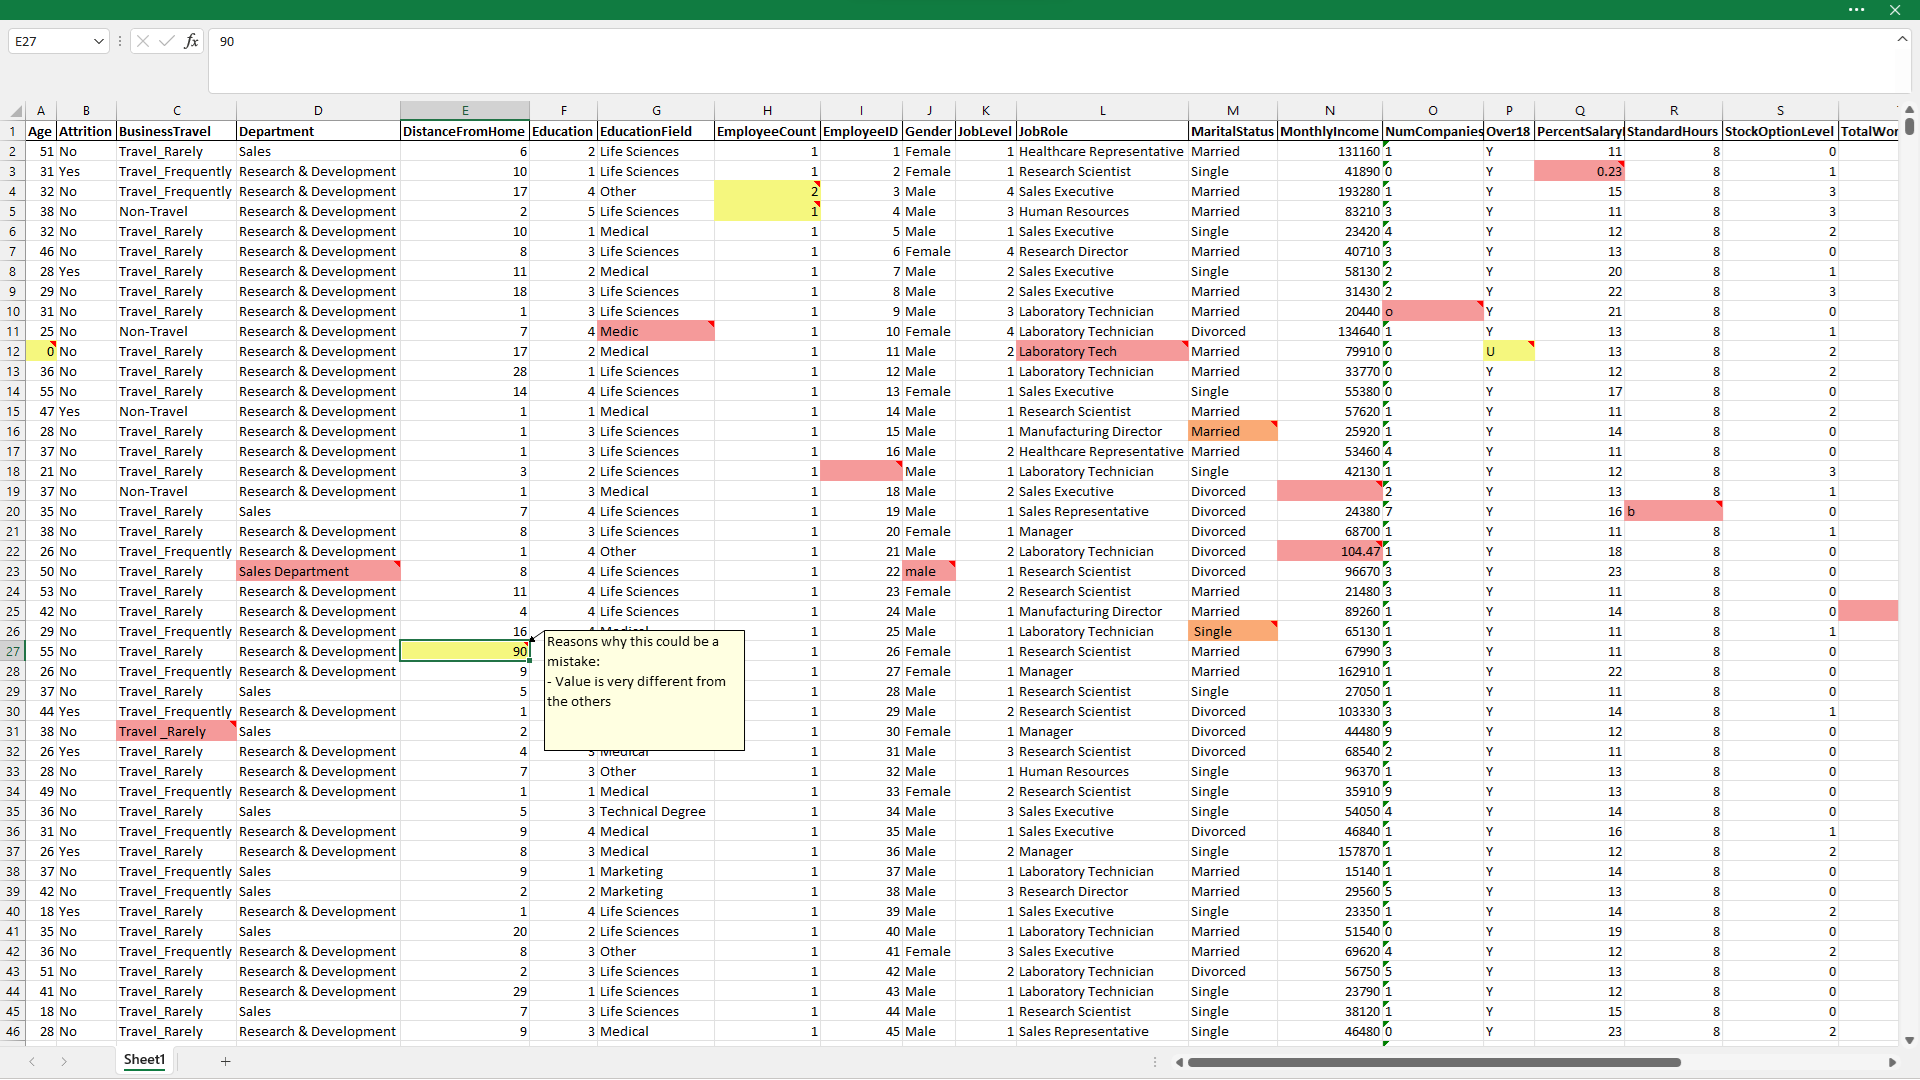Click the Insert Function fx icon
The image size is (1920, 1080).
coord(191,41)
